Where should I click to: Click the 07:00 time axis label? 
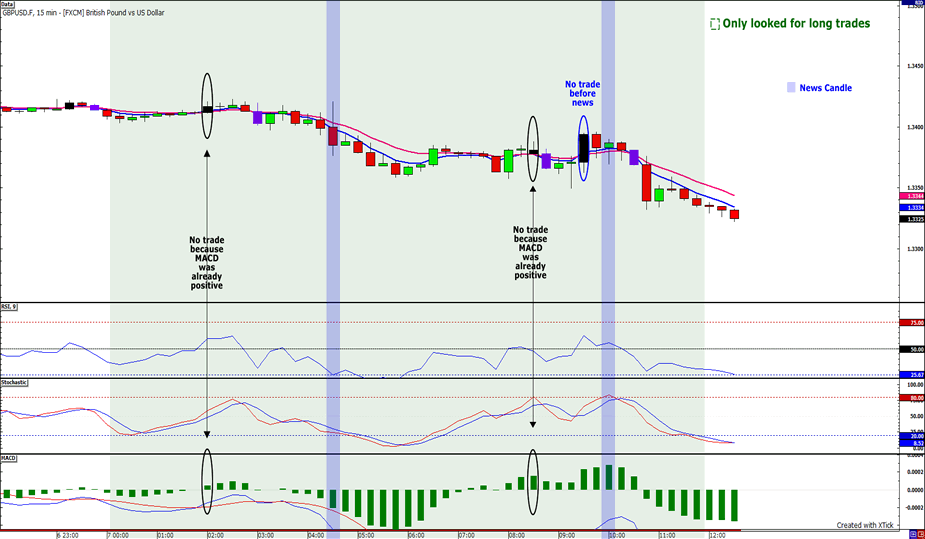coord(467,535)
